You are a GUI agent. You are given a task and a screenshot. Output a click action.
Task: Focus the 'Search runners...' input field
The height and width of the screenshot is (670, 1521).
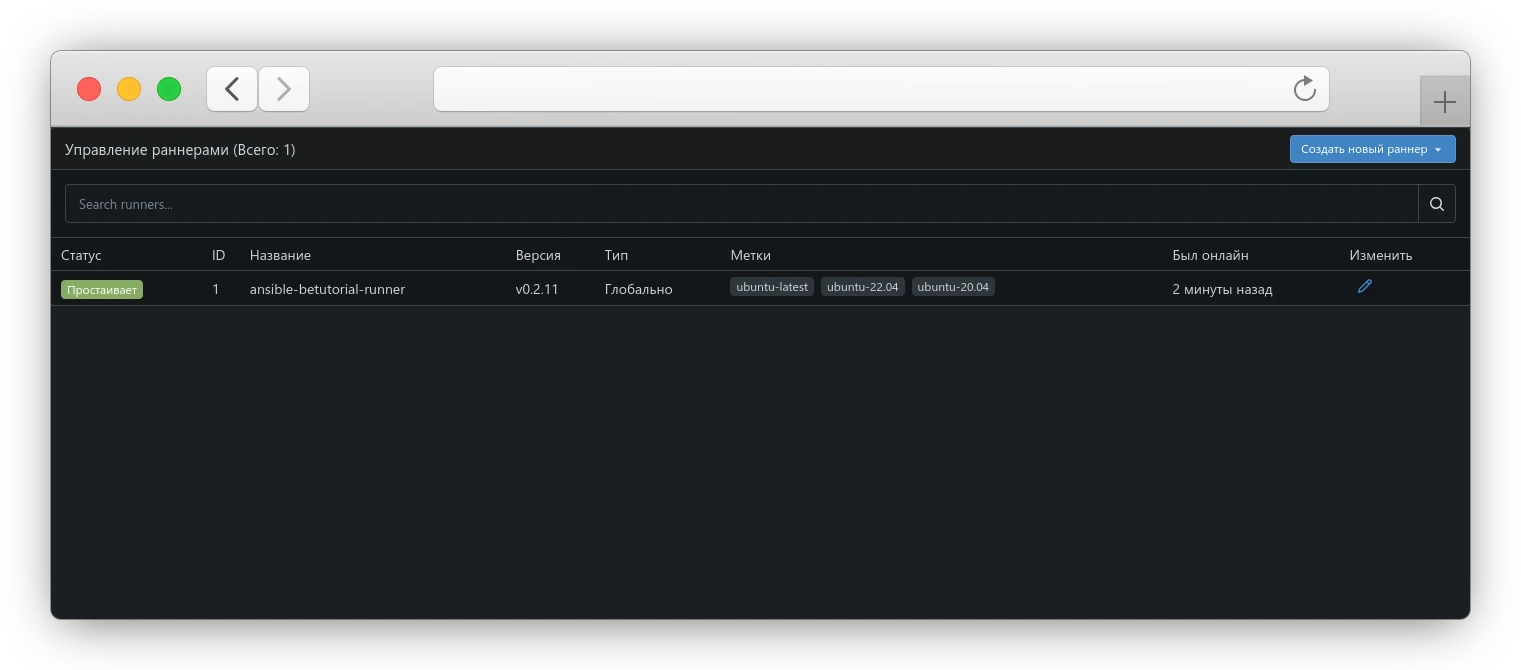click(x=740, y=204)
